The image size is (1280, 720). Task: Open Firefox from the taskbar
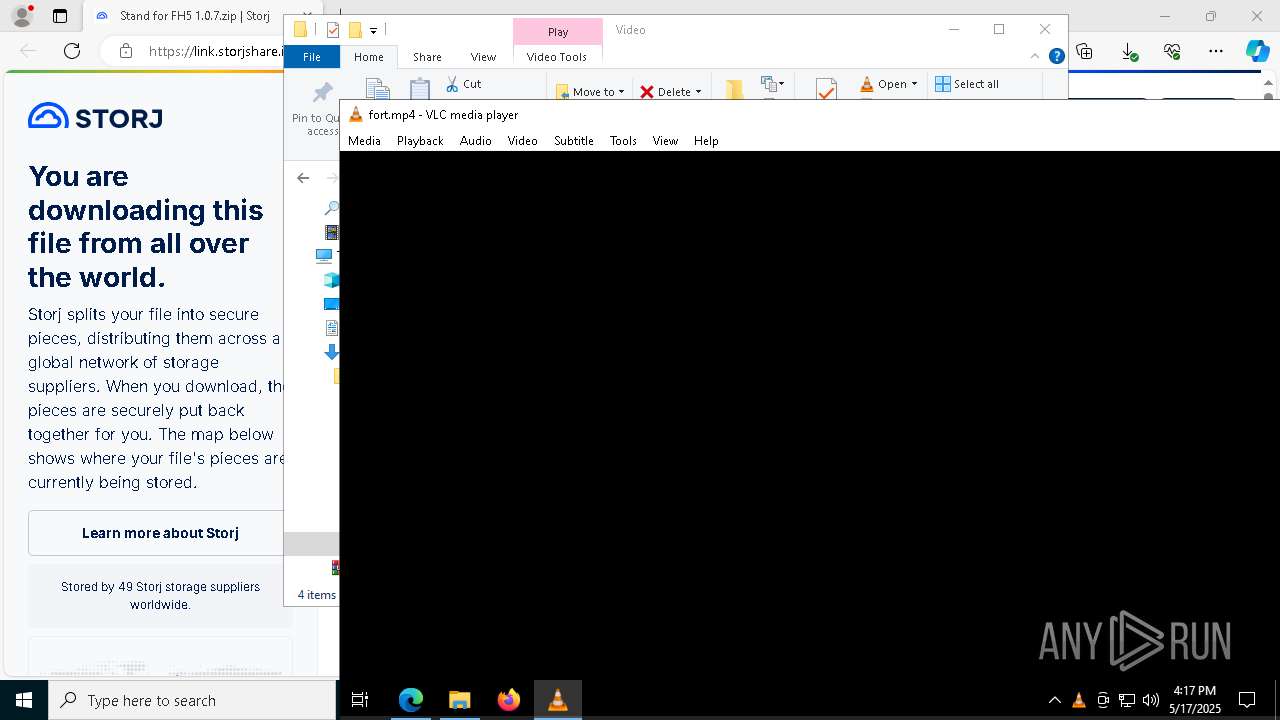click(x=509, y=700)
